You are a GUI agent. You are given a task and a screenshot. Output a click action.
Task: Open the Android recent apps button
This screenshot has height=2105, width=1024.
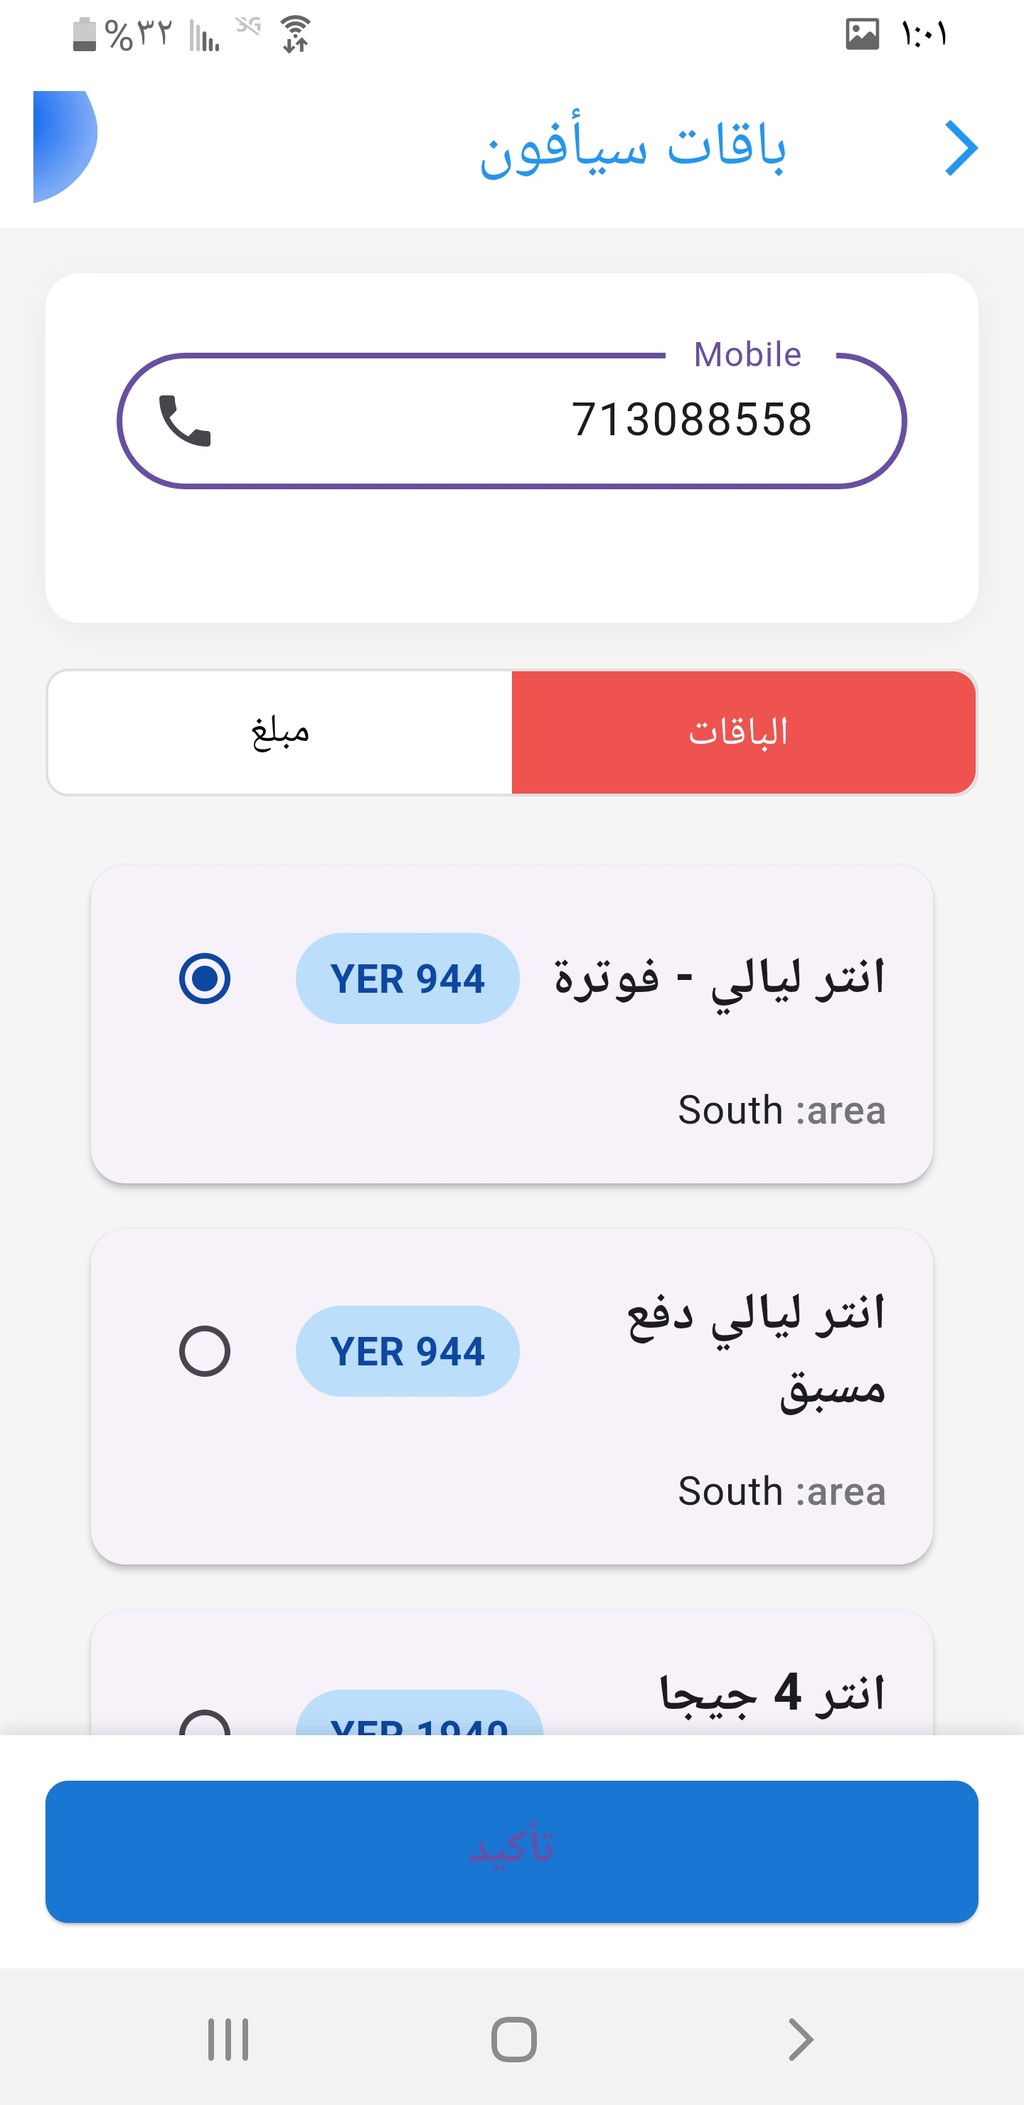(228, 2039)
